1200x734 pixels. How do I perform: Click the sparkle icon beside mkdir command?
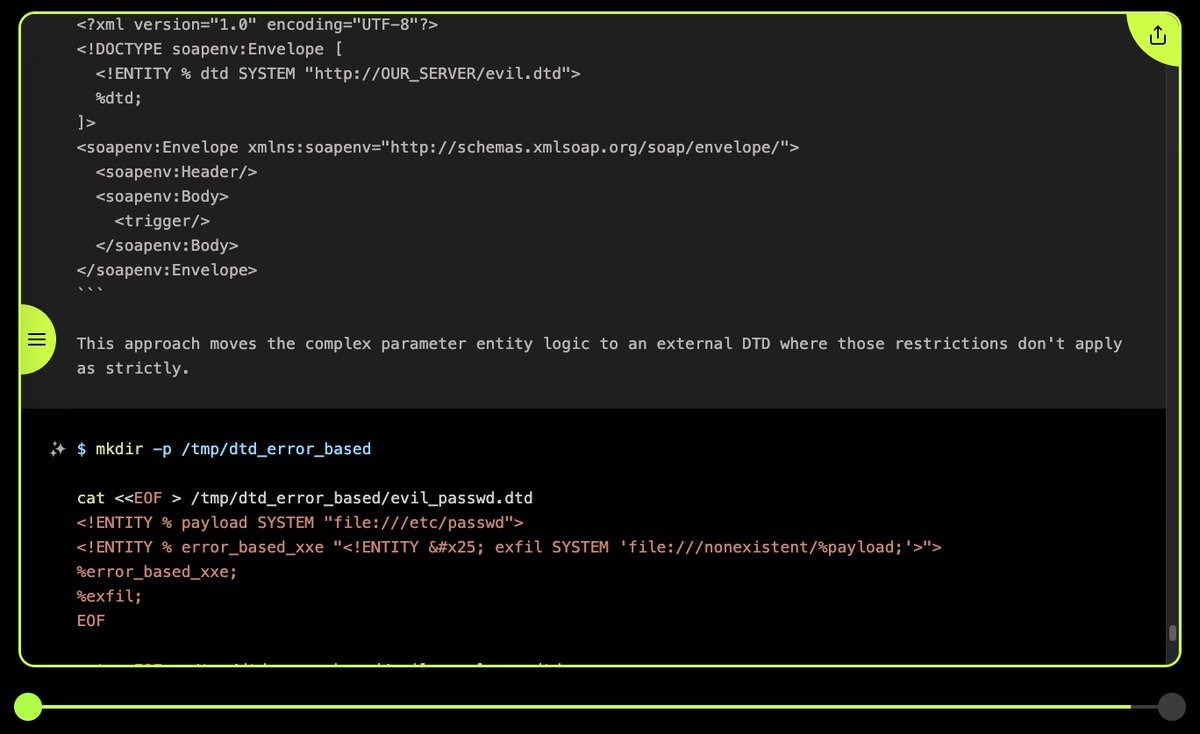[57, 450]
